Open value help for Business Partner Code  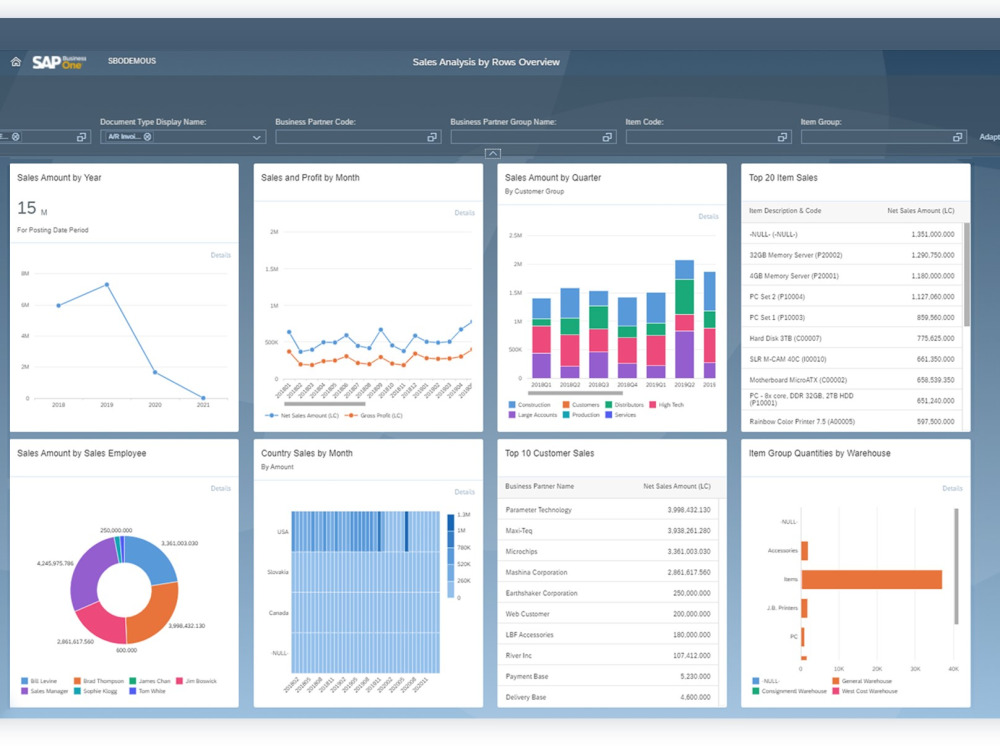click(432, 137)
